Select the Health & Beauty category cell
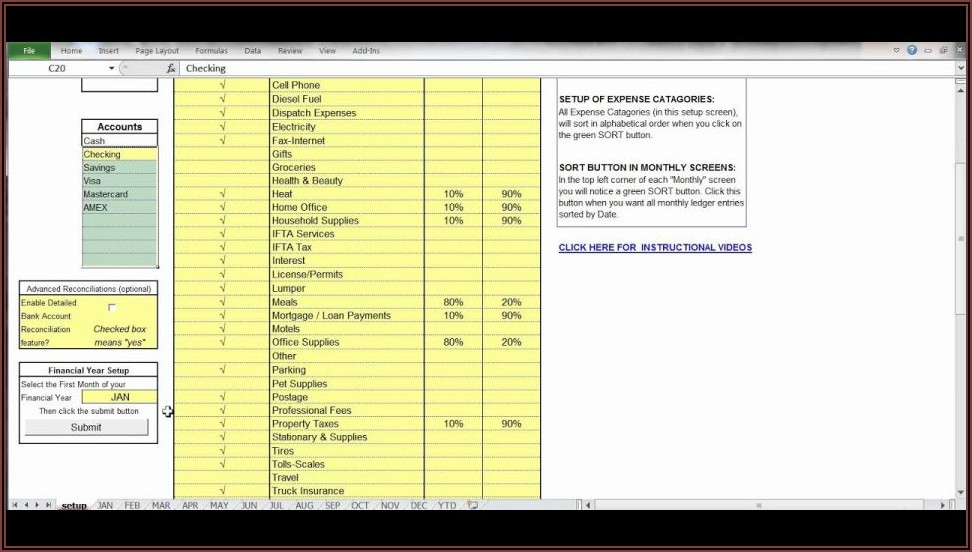This screenshot has width=972, height=552. [347, 180]
